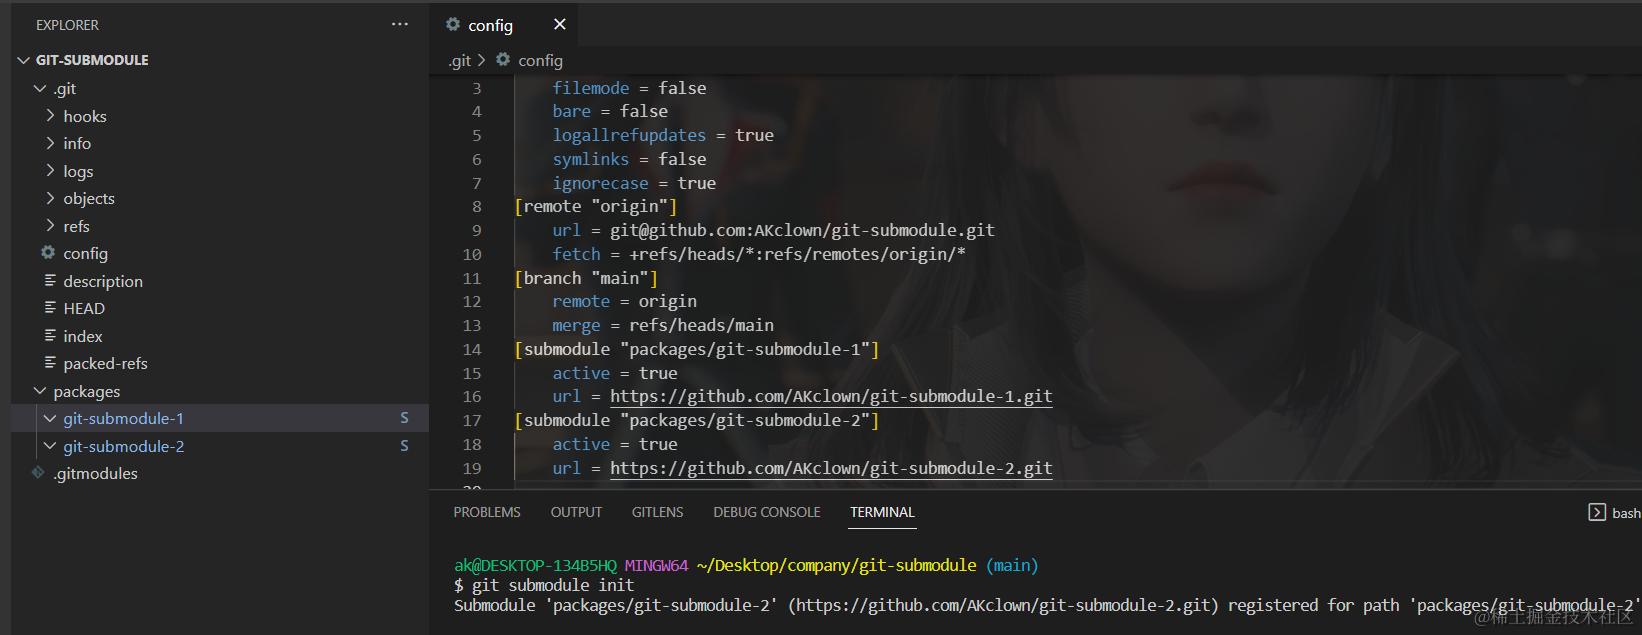Switch to OUTPUT panel tab
1642x635 pixels.
click(576, 512)
